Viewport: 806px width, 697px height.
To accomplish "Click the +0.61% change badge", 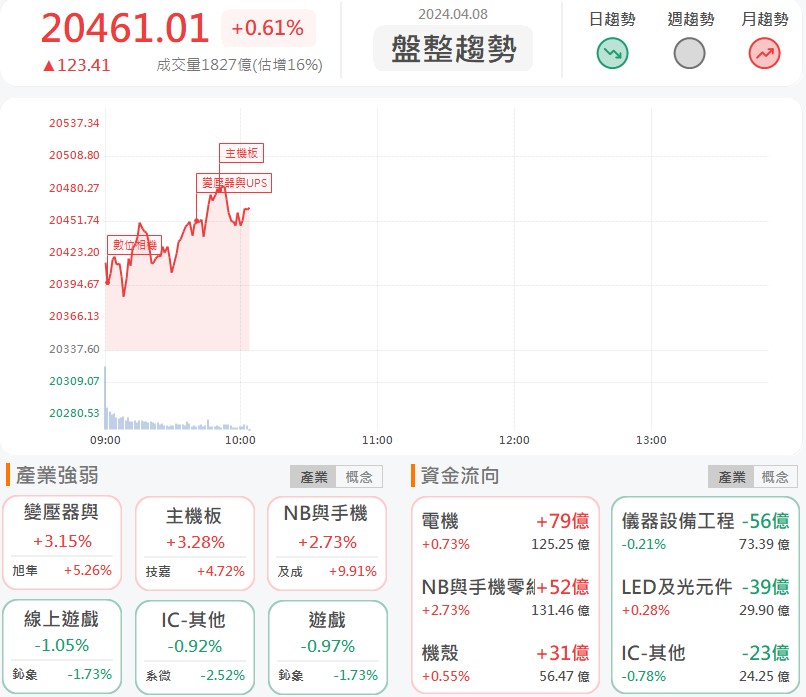I will tap(268, 28).
